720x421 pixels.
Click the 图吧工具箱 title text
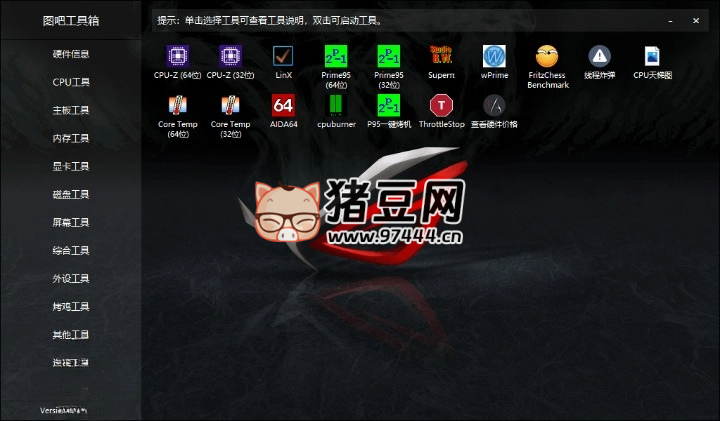(71, 21)
